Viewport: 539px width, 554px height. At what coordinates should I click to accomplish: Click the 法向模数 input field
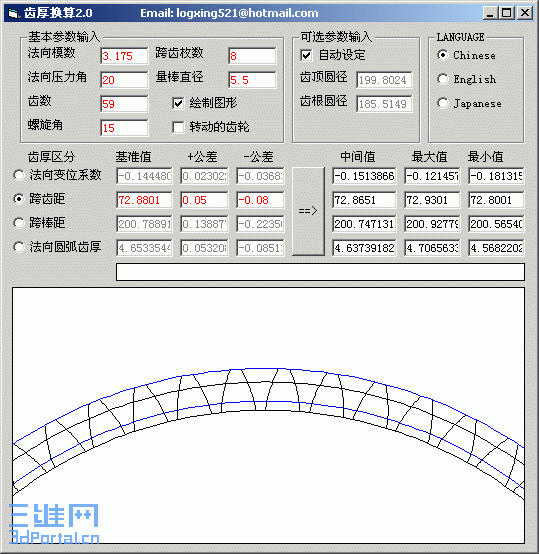(x=124, y=56)
